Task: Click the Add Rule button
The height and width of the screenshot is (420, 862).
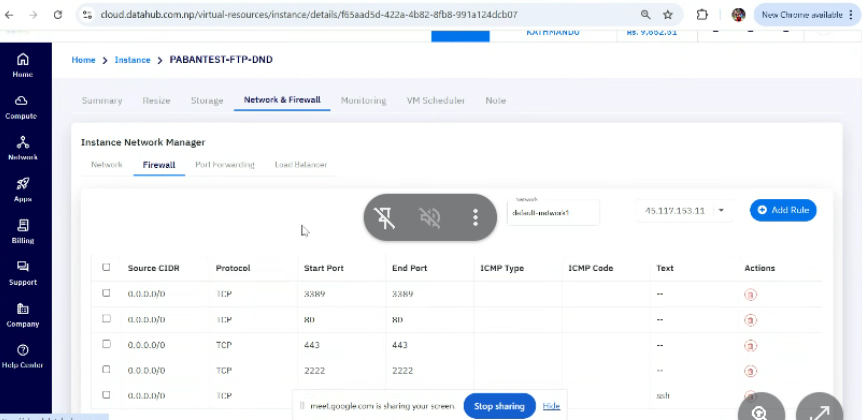Action: 783,210
